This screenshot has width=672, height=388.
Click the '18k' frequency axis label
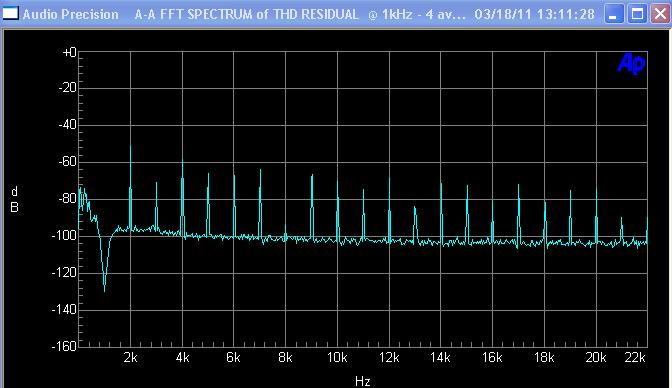point(544,358)
